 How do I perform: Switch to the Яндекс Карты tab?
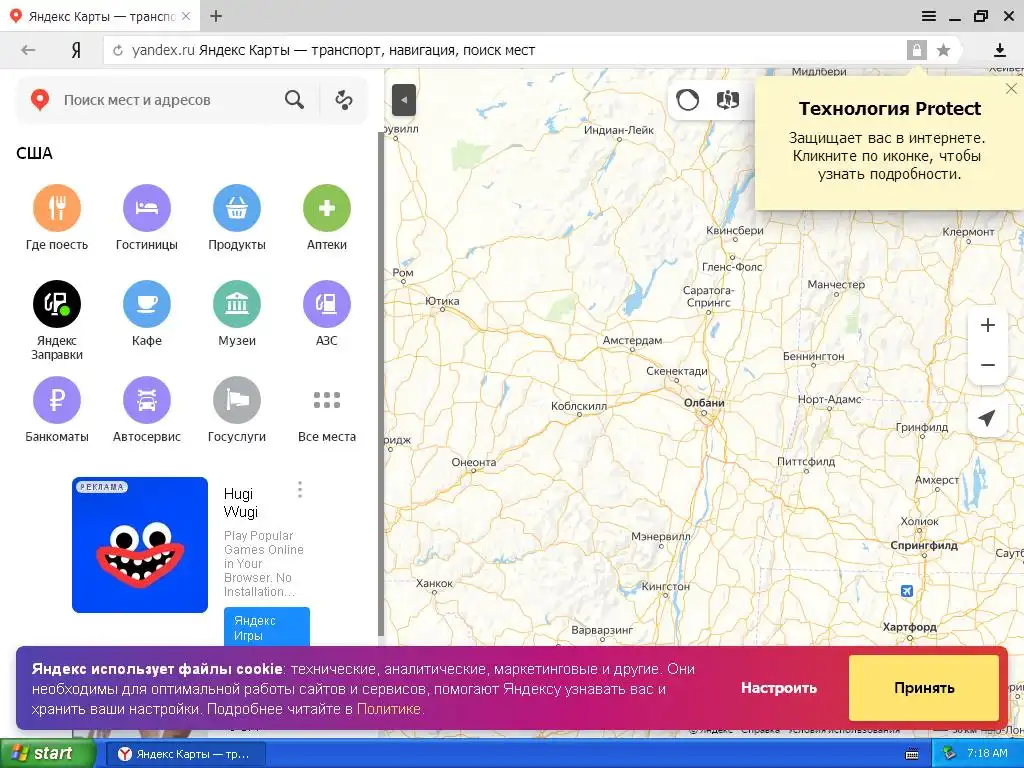[101, 16]
